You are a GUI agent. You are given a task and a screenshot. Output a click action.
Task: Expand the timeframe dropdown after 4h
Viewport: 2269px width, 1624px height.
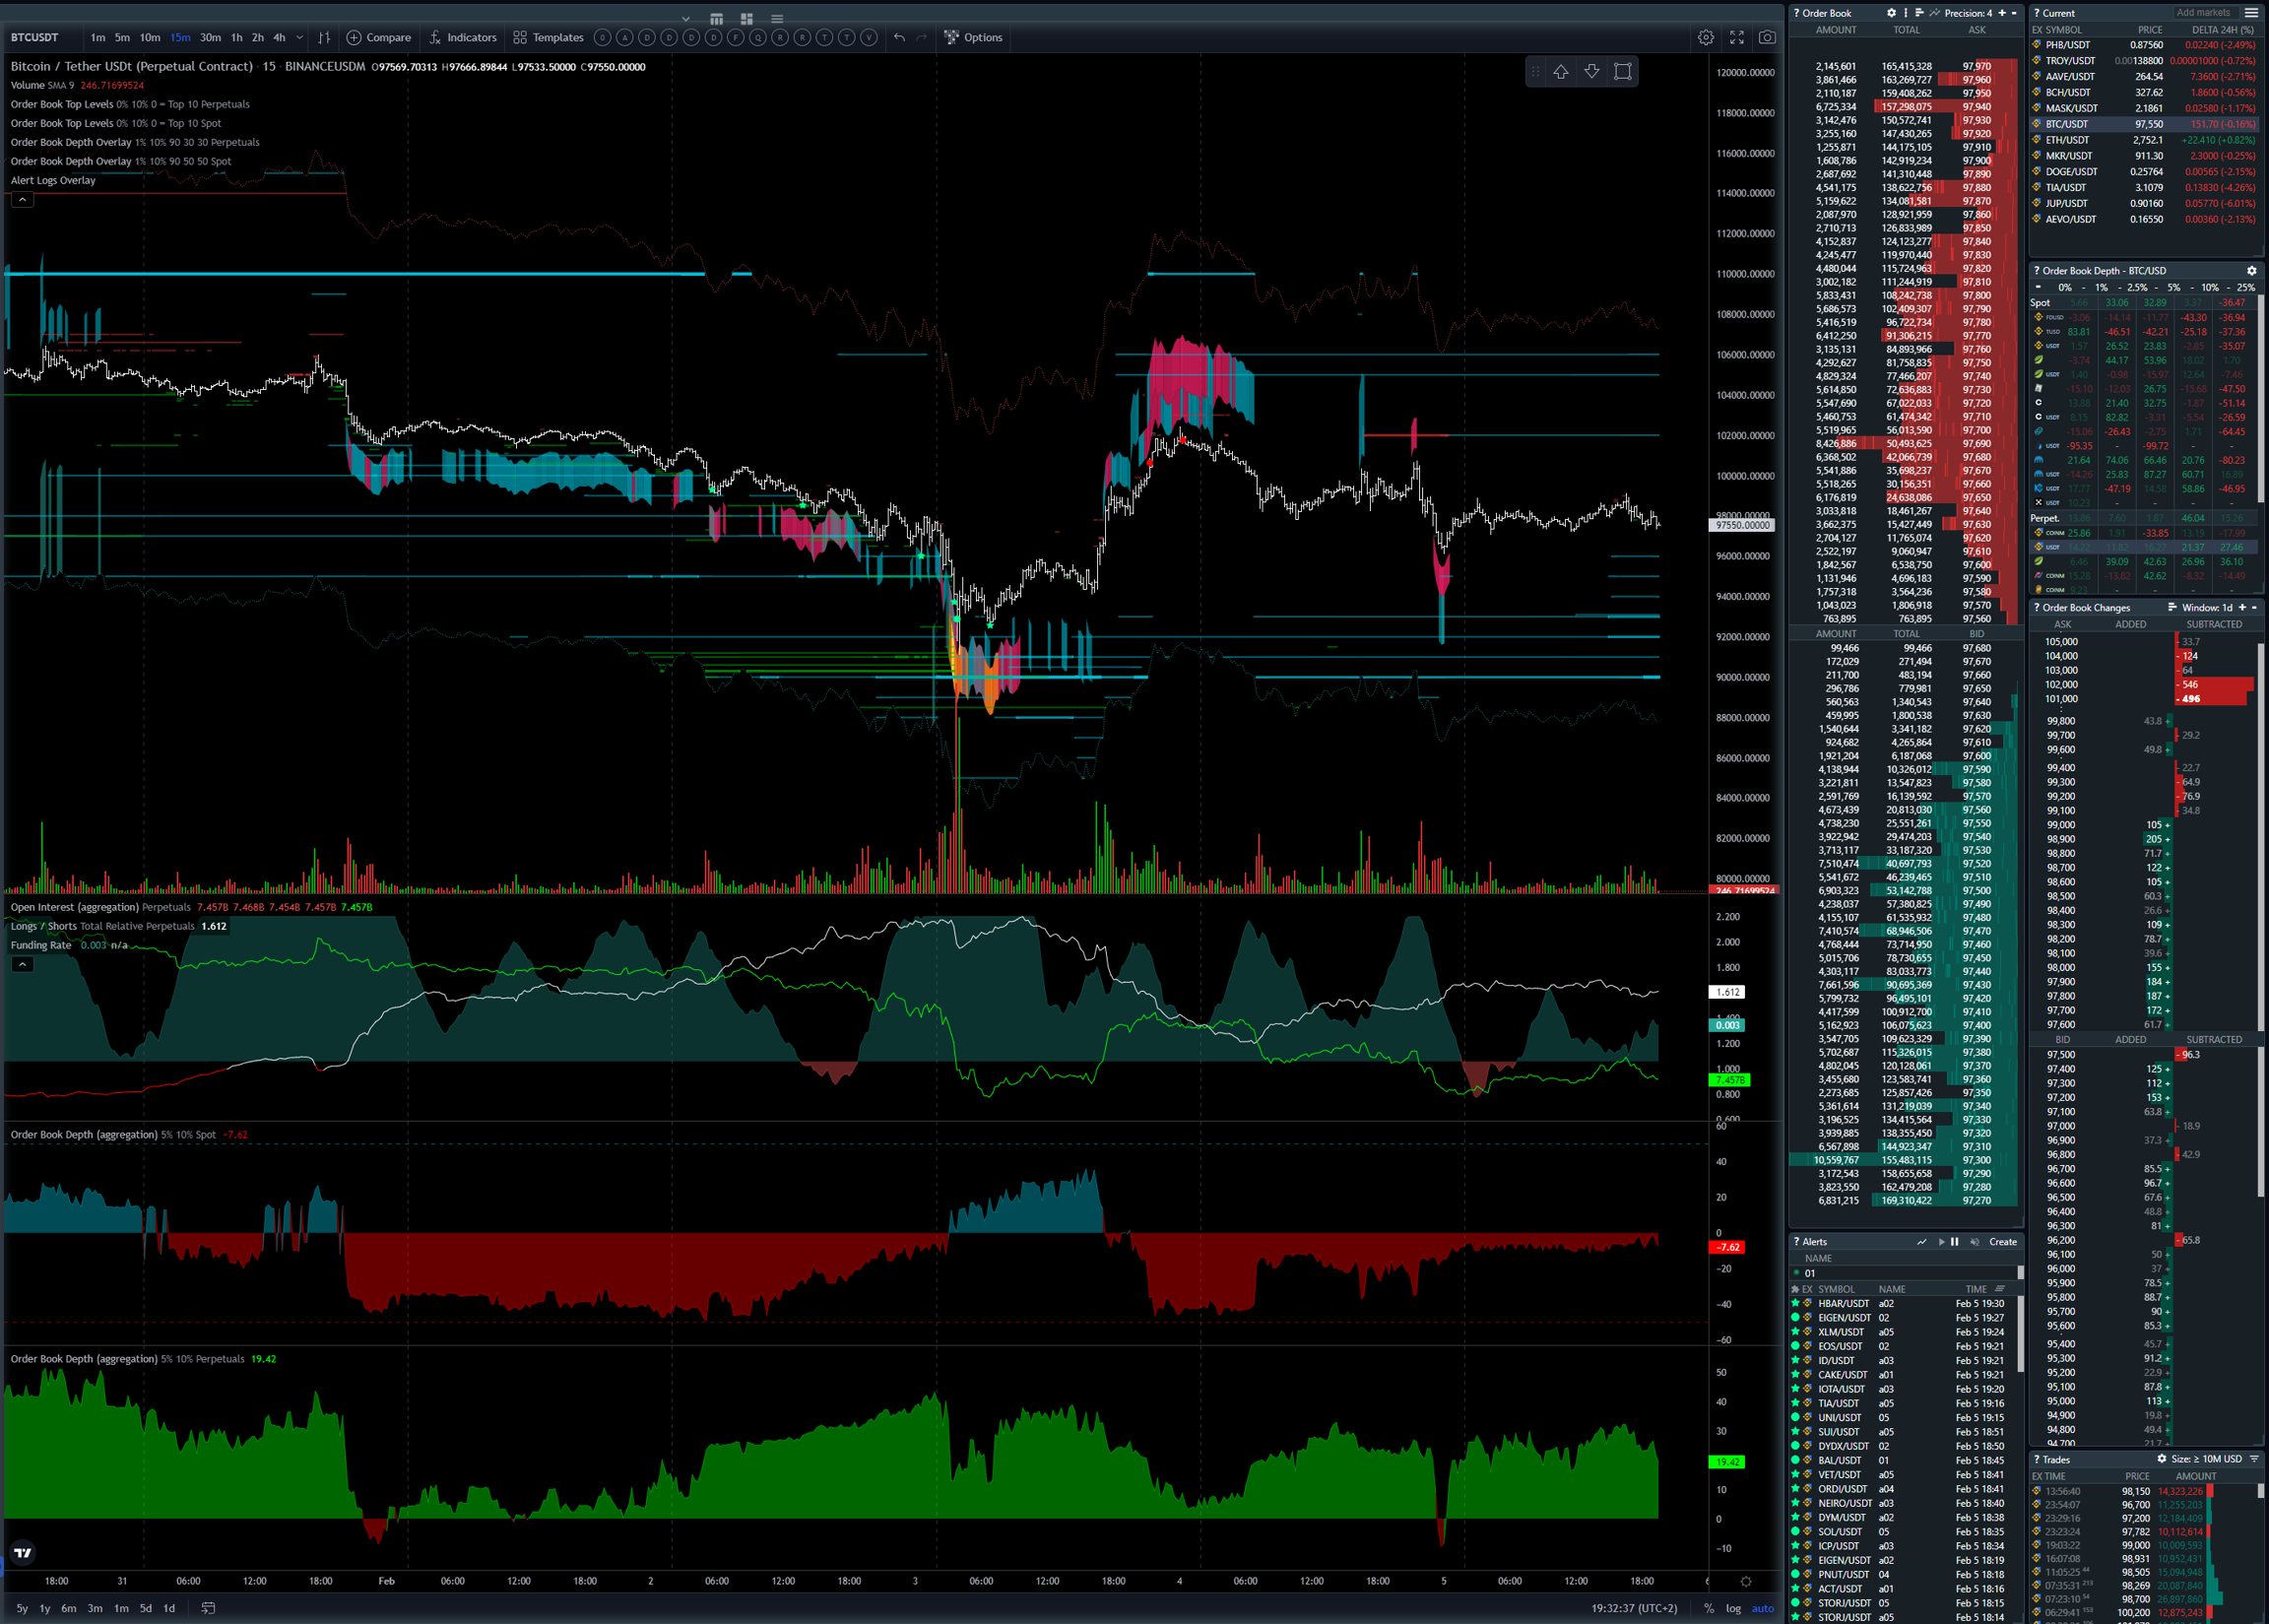click(299, 37)
